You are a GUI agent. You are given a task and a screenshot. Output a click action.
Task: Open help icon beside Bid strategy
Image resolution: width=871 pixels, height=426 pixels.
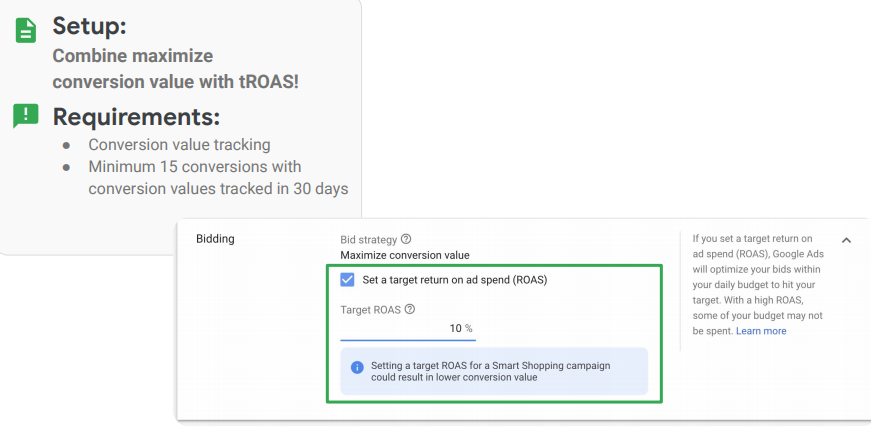click(x=406, y=240)
